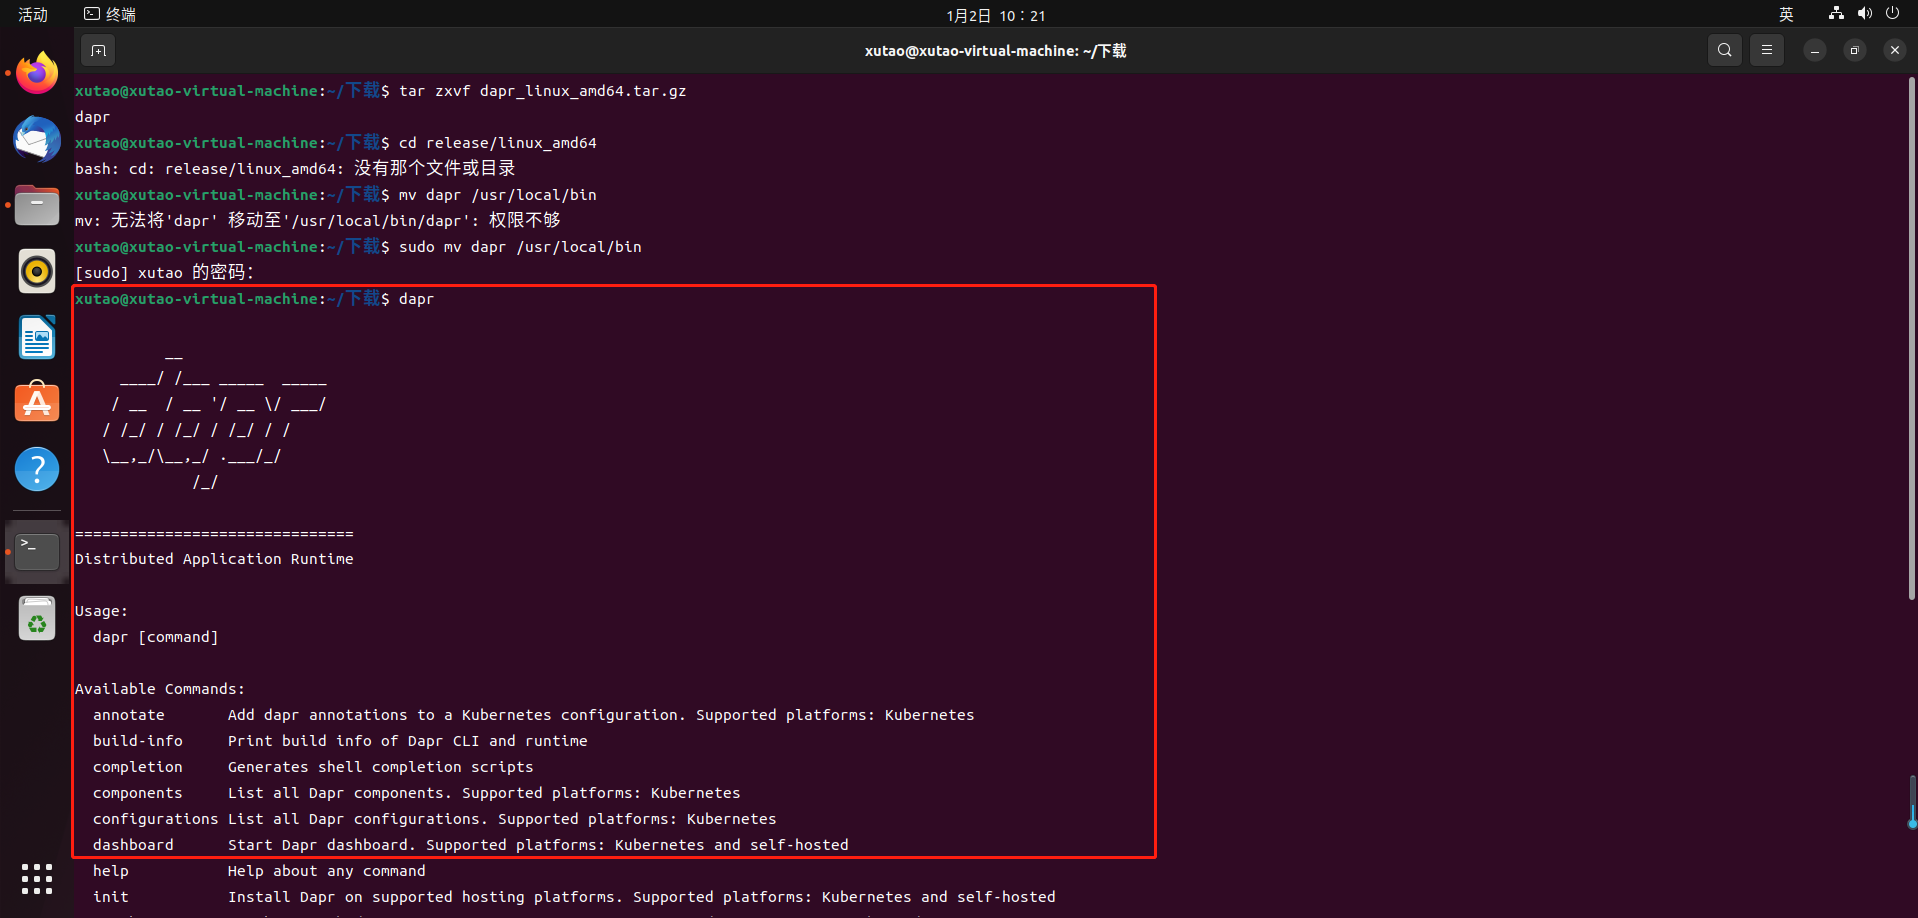
Task: Minimize the terminal window
Action: (1815, 50)
